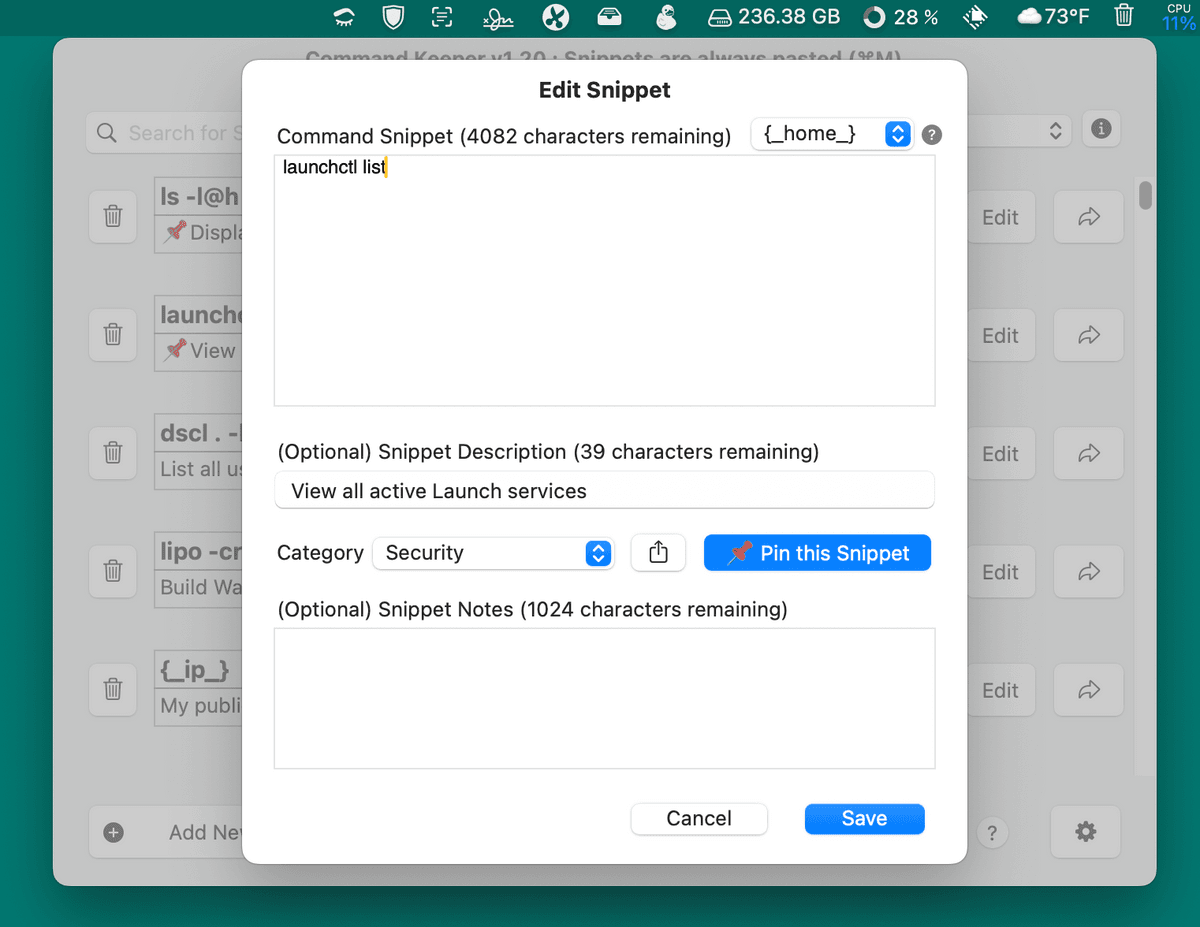The height and width of the screenshot is (927, 1200).
Task: Click the info icon in the main window
Action: click(1101, 129)
